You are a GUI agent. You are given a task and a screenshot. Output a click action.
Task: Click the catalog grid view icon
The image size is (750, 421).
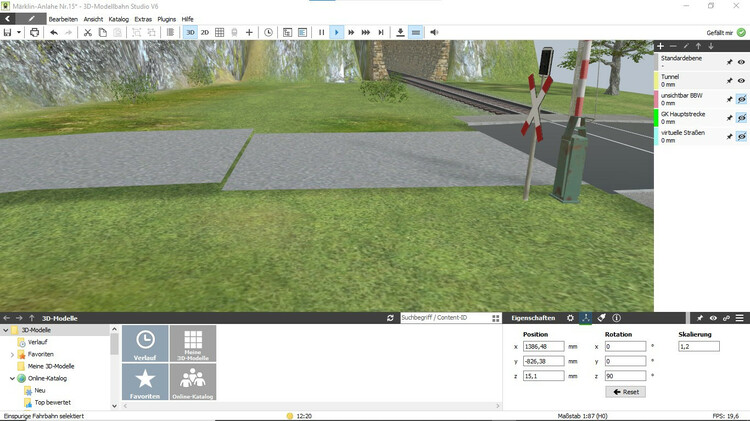point(496,318)
